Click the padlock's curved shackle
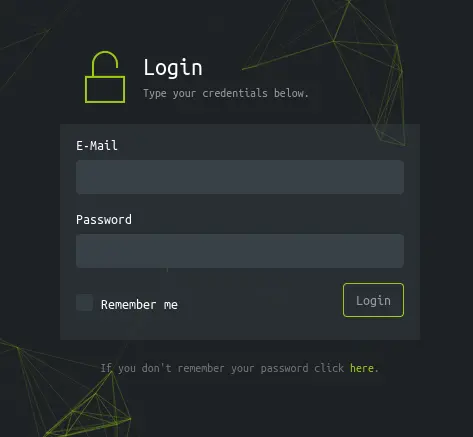Screen dimensions: 473x437 tap(105, 60)
